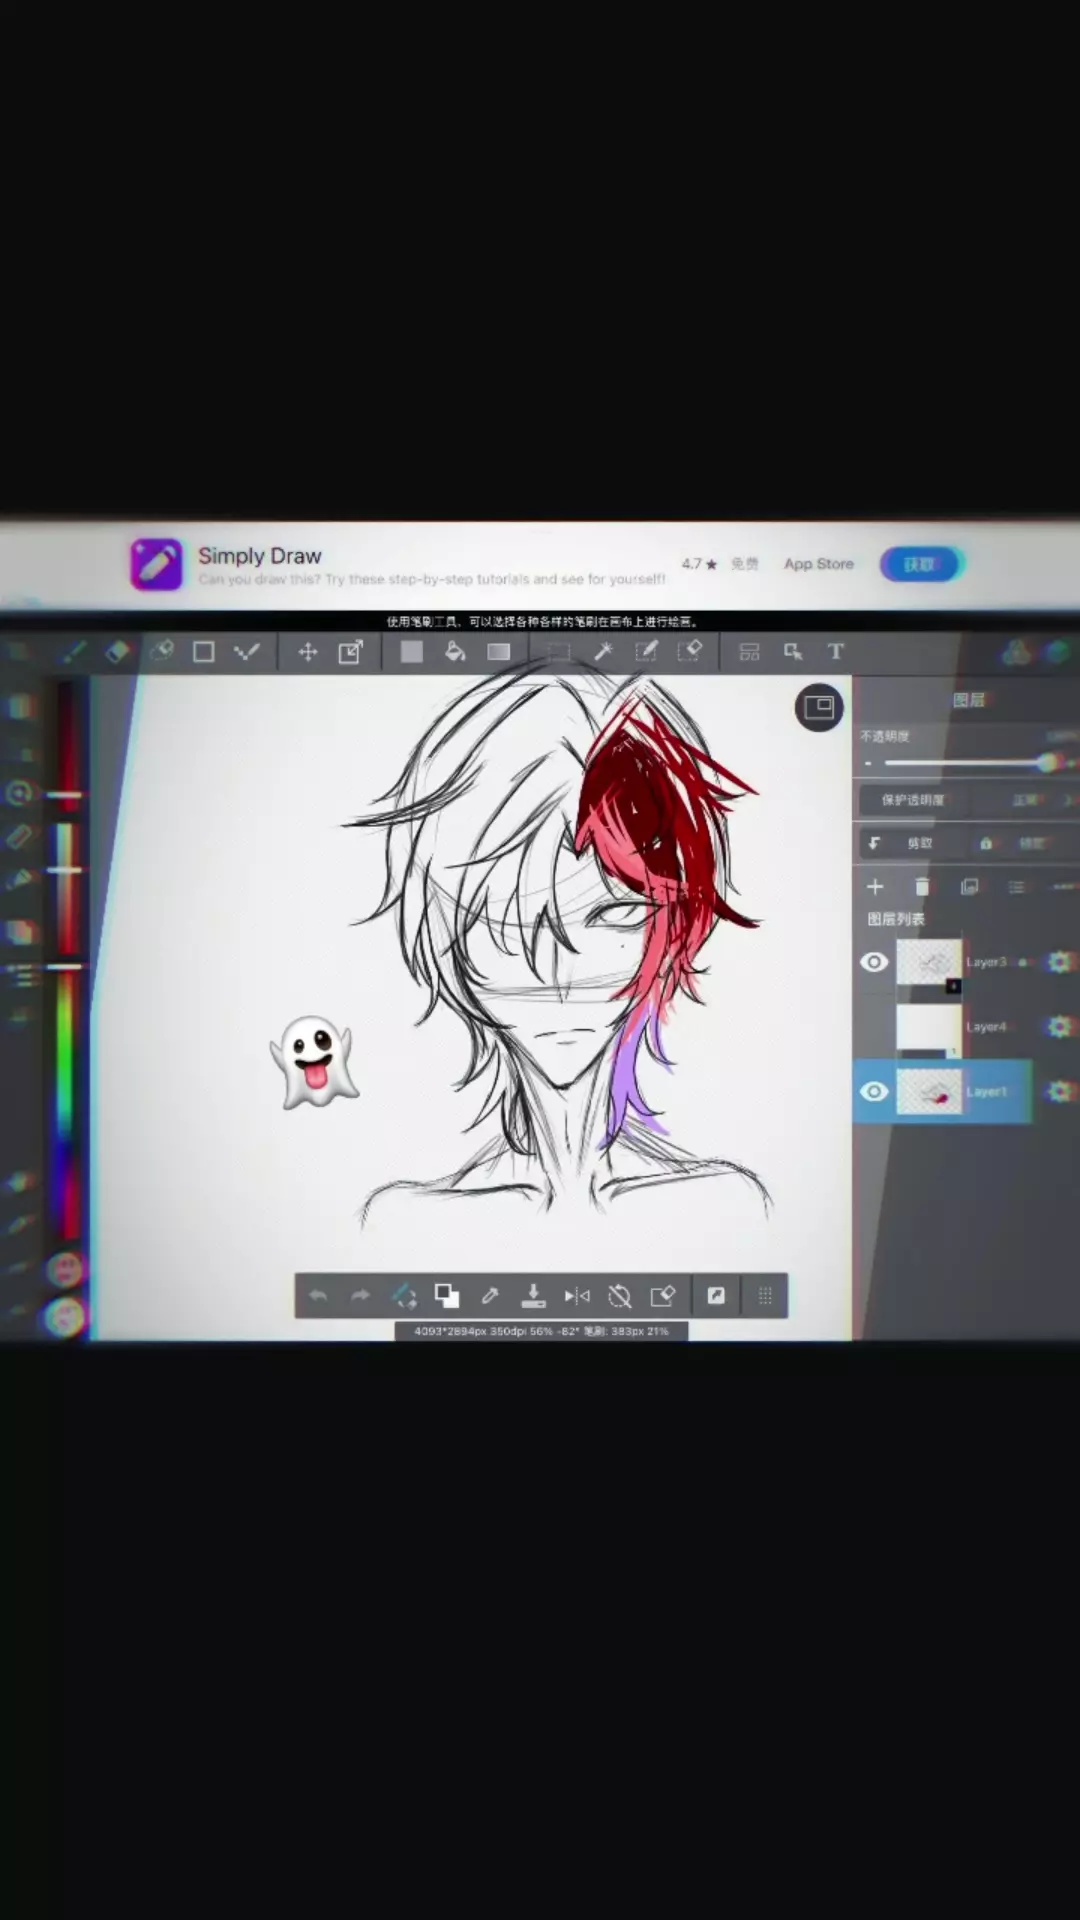
Task: Choose the Magic Wand selection tool
Action: (603, 652)
